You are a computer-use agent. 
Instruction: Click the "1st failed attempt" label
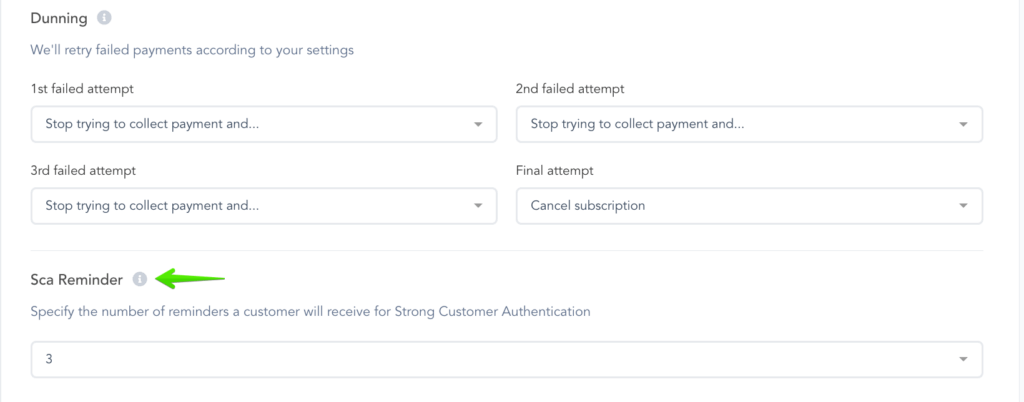coord(83,89)
